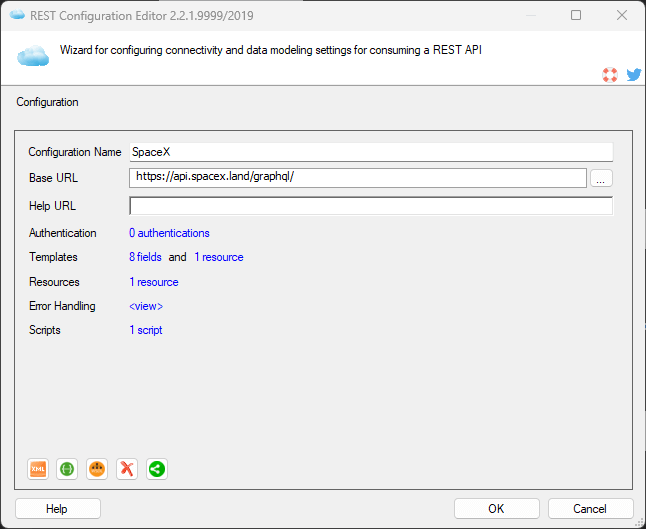Click the Error Handling label
646x529 pixels.
[x=62, y=306]
